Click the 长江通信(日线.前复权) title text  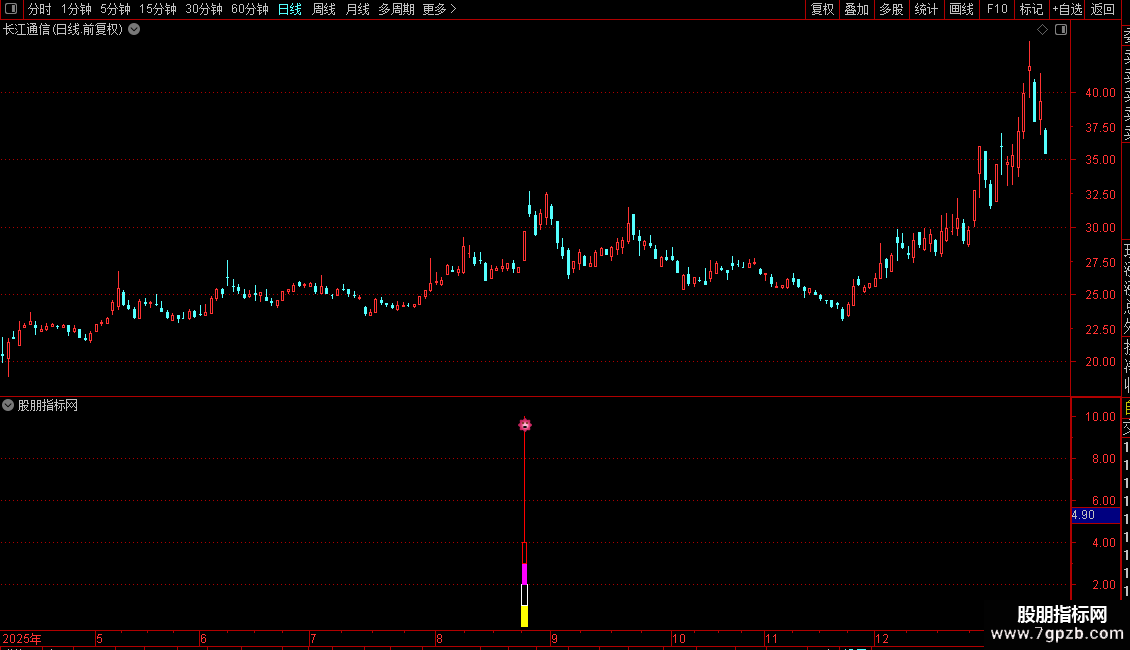(63, 30)
